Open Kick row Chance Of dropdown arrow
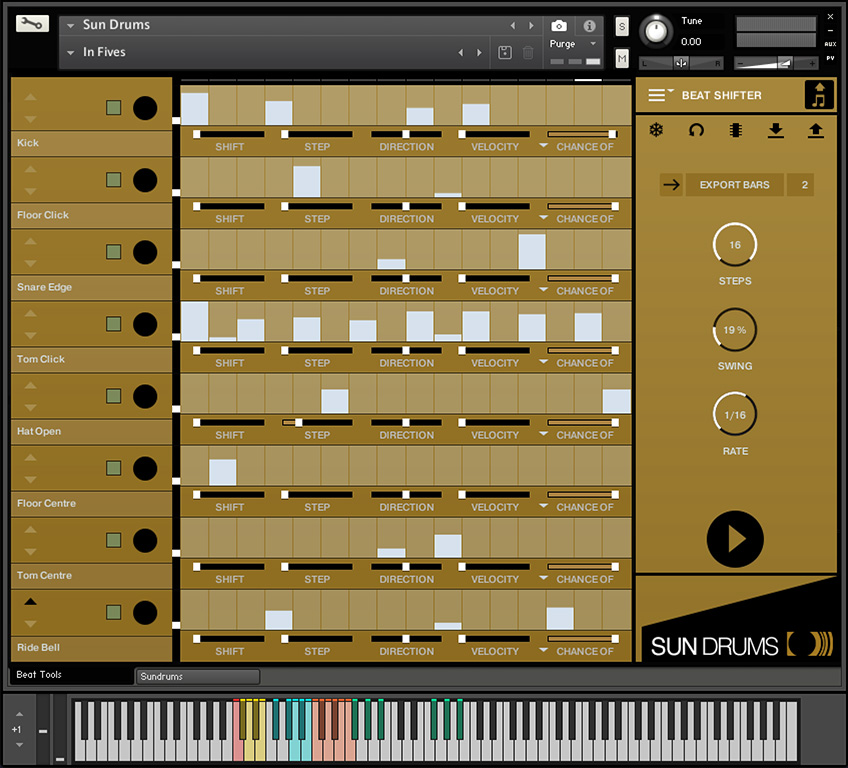Viewport: 848px width, 768px height. tap(544, 146)
